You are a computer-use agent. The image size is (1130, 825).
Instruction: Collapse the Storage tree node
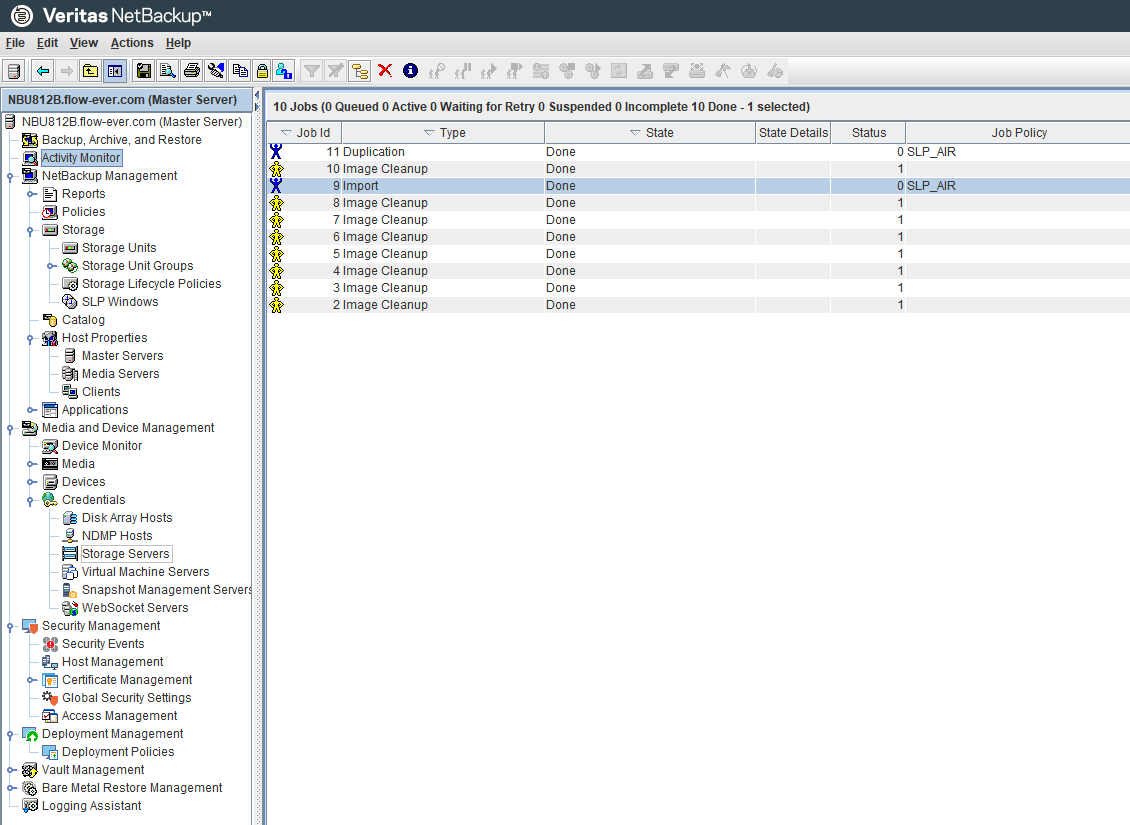[30, 230]
